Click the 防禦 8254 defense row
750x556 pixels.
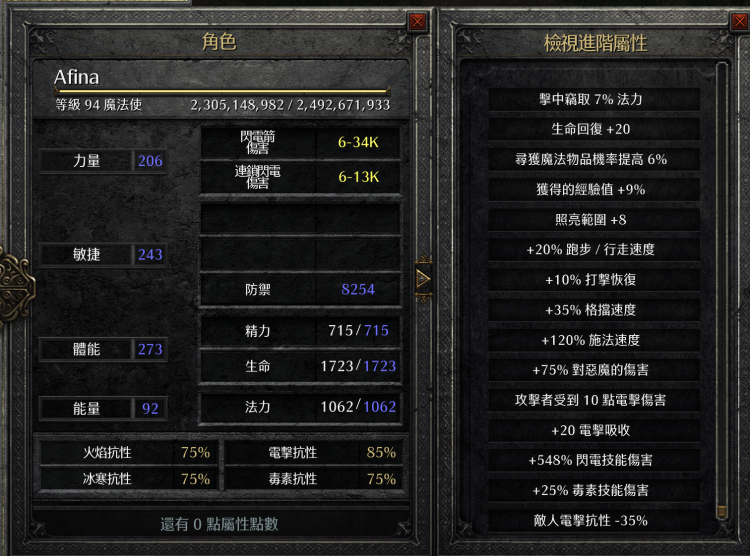coord(300,289)
